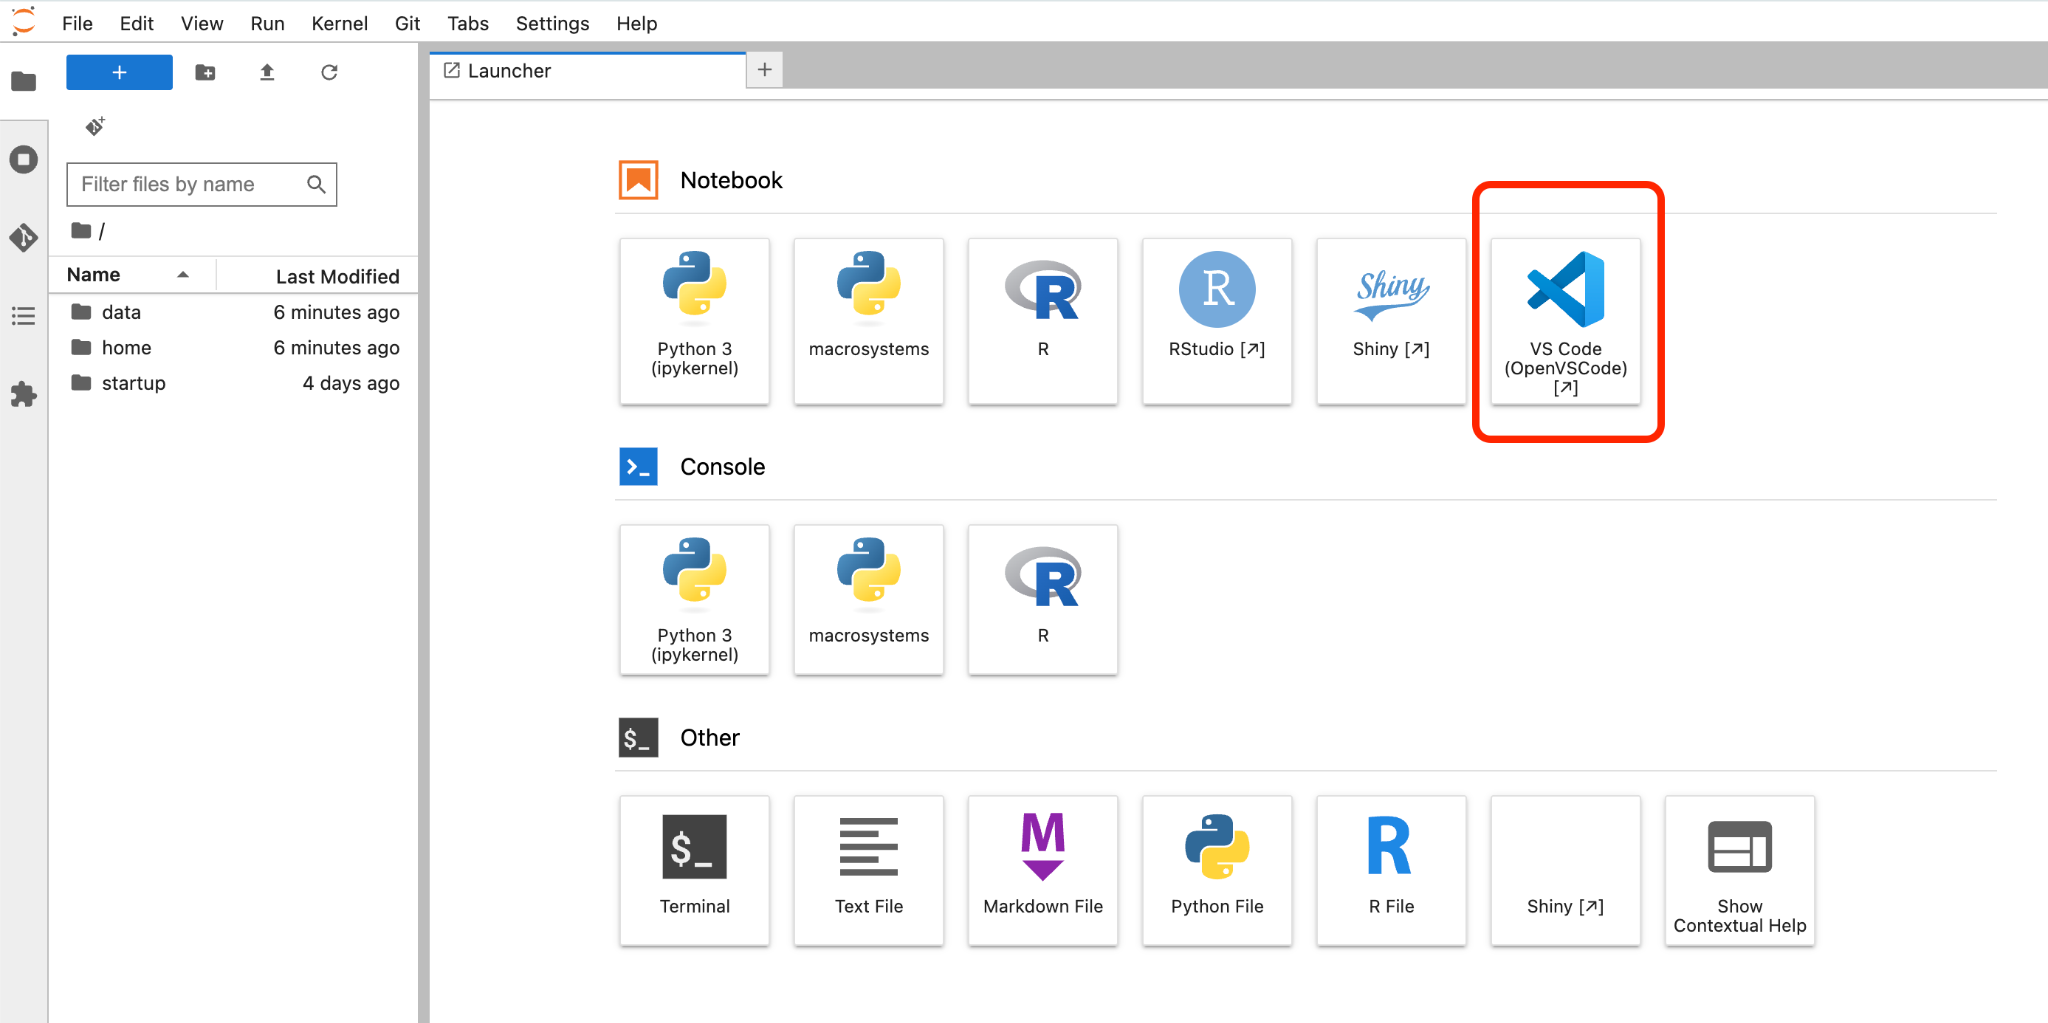Click the Git clone icon
Image resolution: width=2048 pixels, height=1023 pixels.
95,126
